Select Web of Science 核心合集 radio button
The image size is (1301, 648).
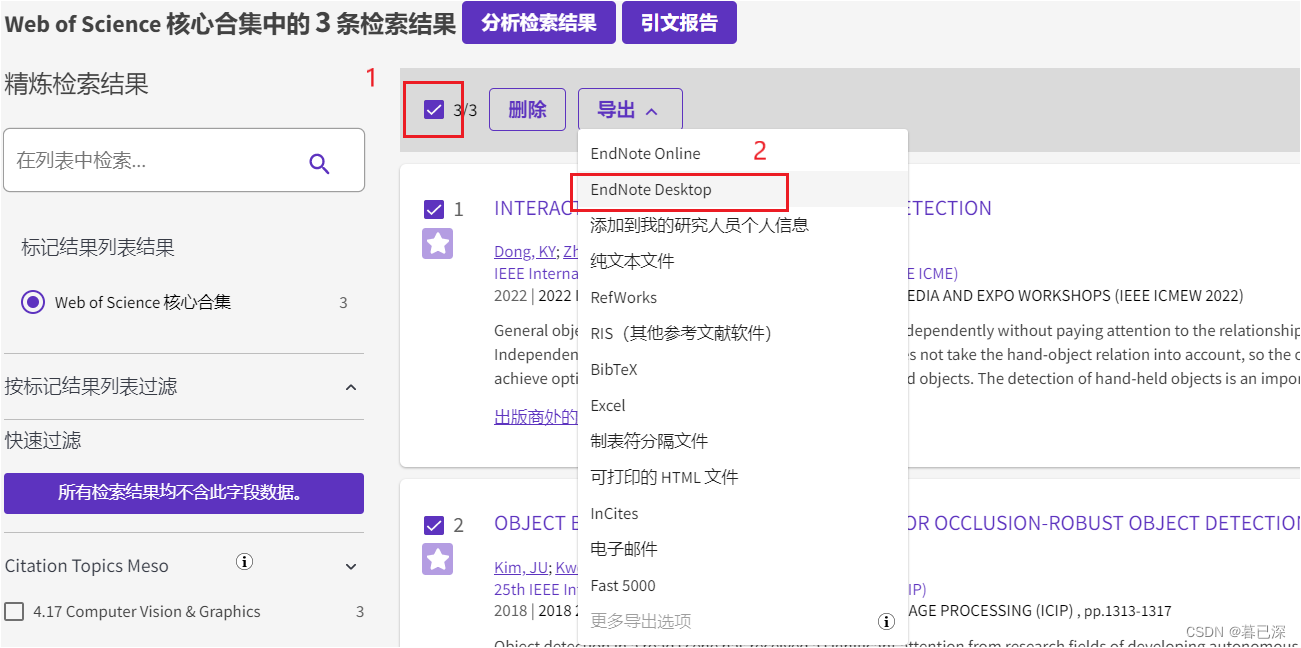(33, 302)
